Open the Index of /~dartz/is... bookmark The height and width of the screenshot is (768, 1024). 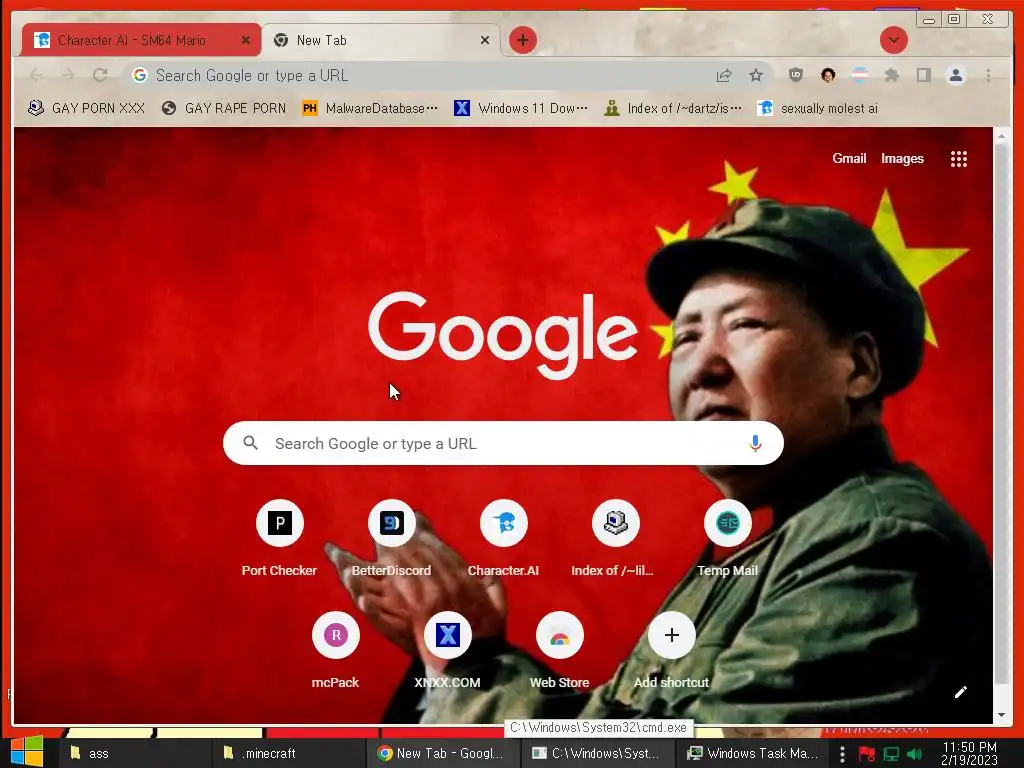click(673, 108)
